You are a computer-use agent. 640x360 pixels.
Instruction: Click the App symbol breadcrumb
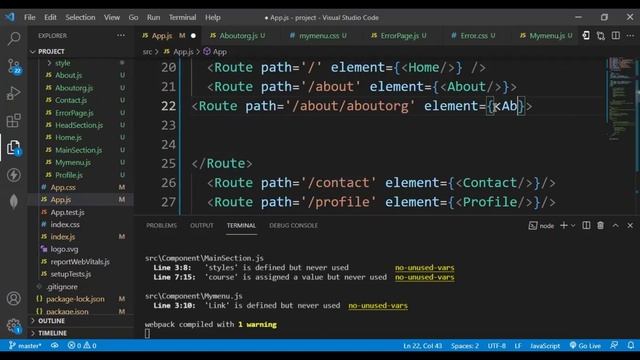click(215, 52)
